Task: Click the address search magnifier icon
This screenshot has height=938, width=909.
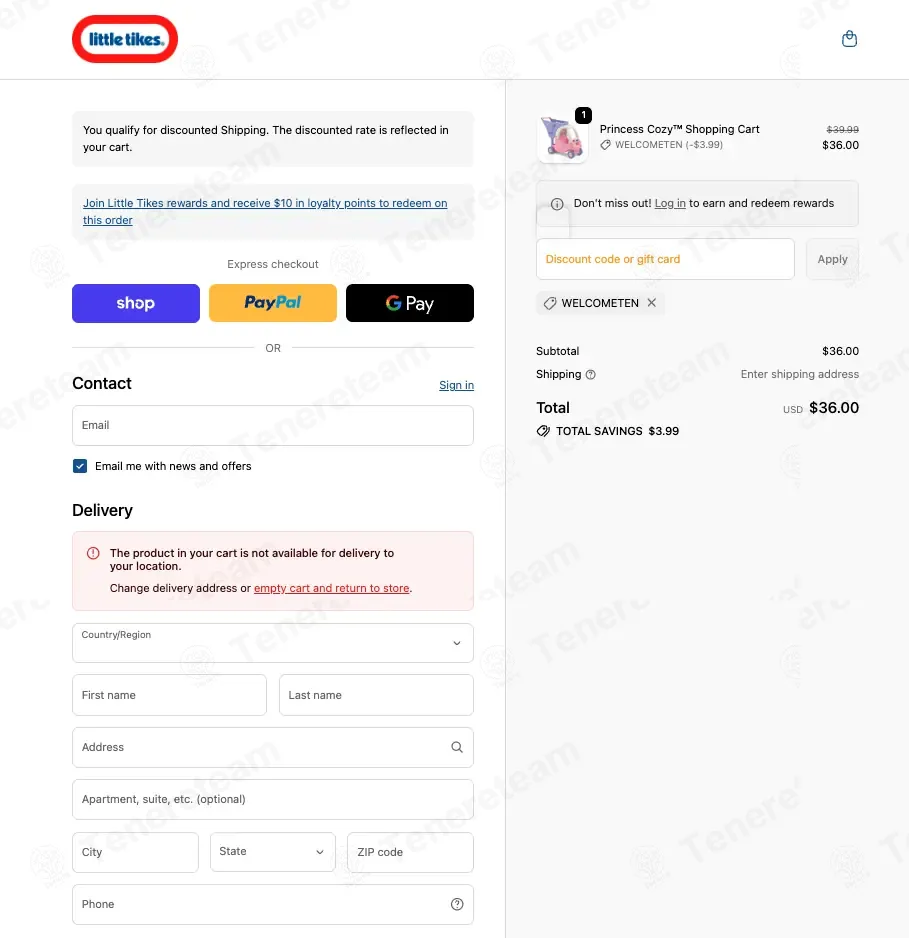Action: [x=457, y=747]
